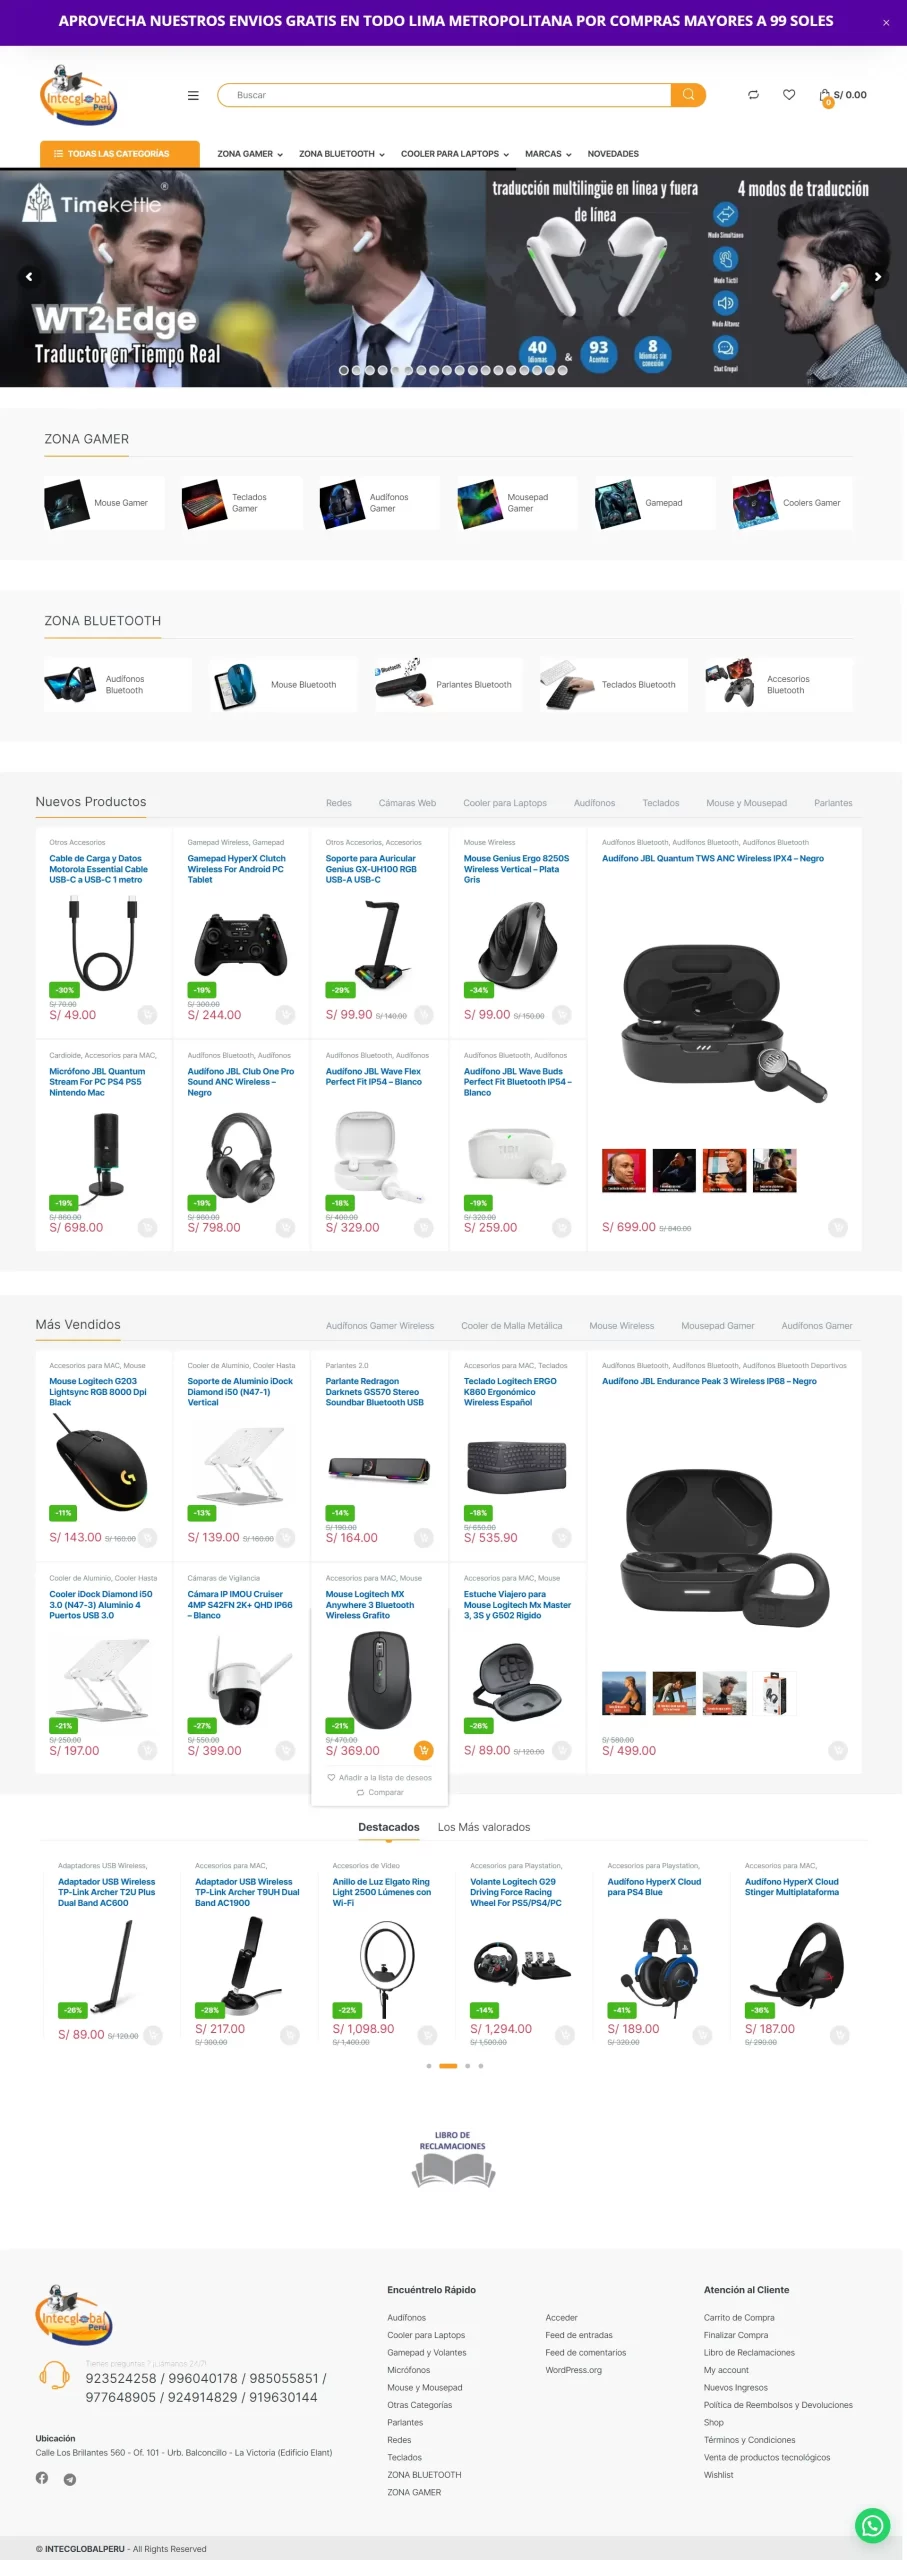Open the compare arrows icon in header
Image resolution: width=907 pixels, height=2560 pixels.
point(753,95)
